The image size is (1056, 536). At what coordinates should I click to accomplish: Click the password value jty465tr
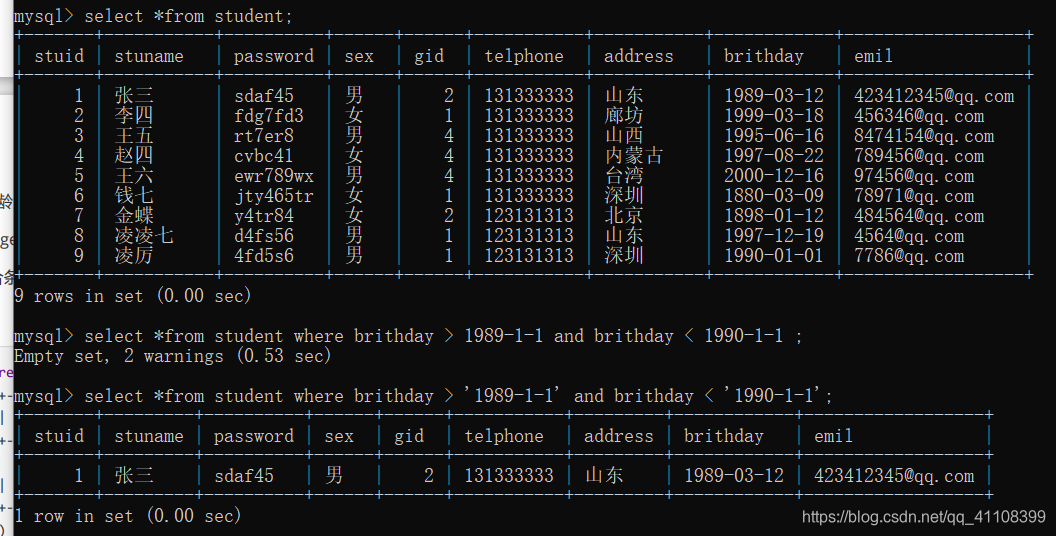pos(274,196)
